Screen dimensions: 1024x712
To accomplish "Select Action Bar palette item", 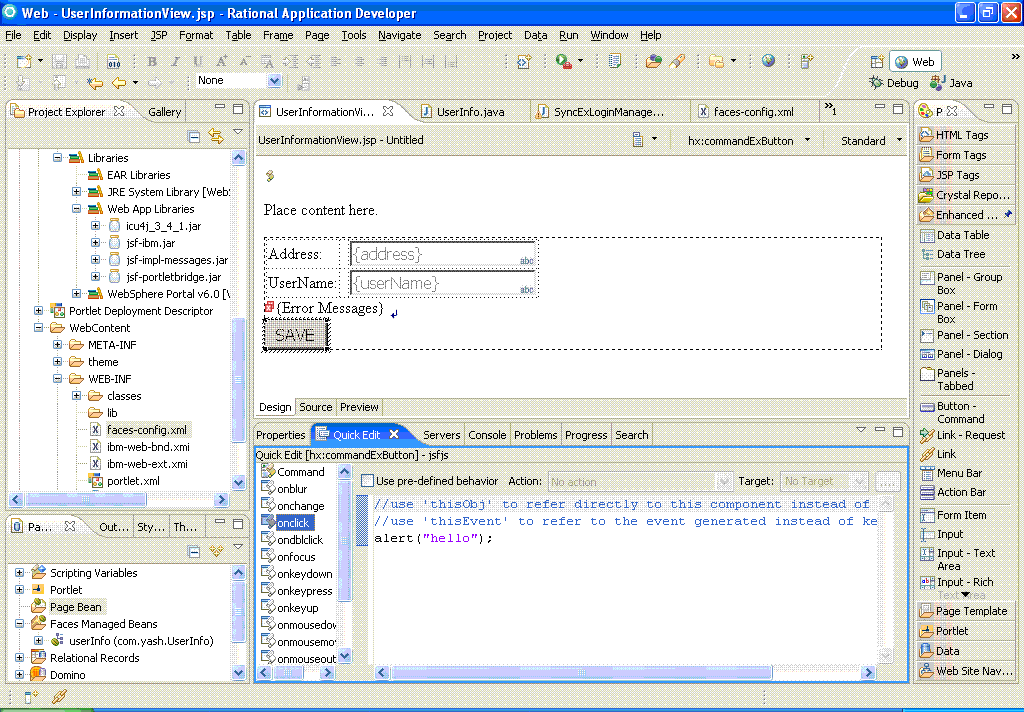I will pos(953,492).
